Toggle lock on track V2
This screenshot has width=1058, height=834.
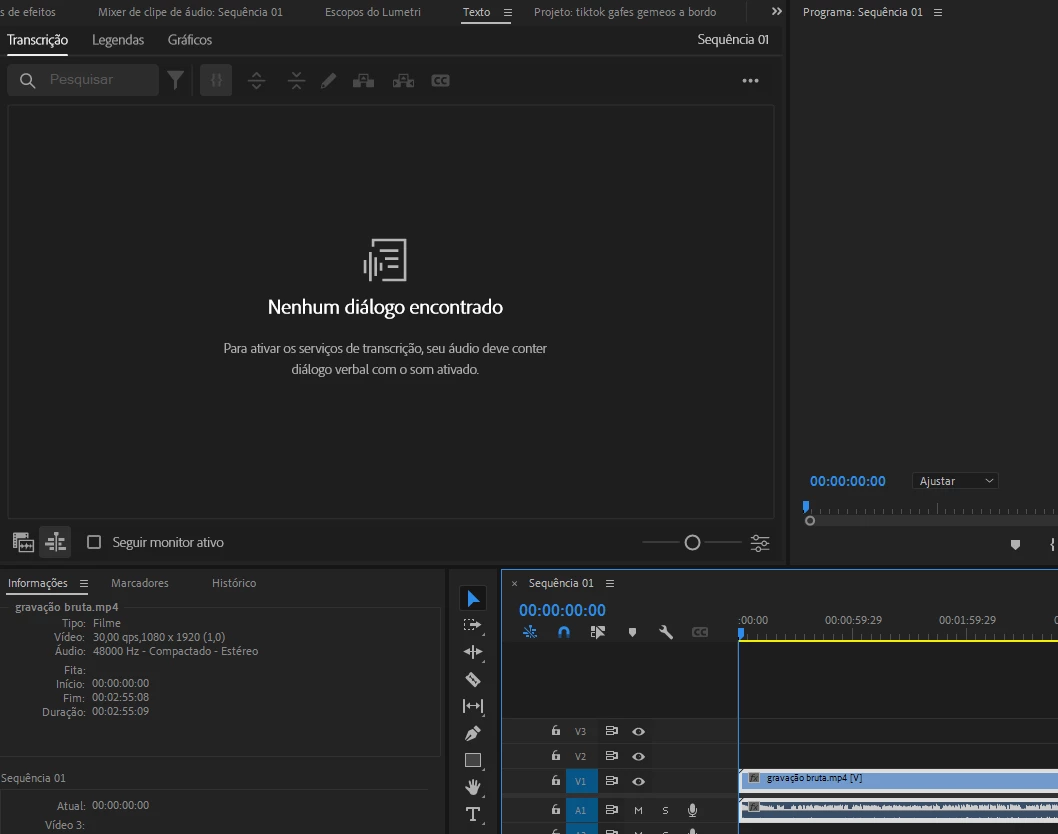coord(556,756)
